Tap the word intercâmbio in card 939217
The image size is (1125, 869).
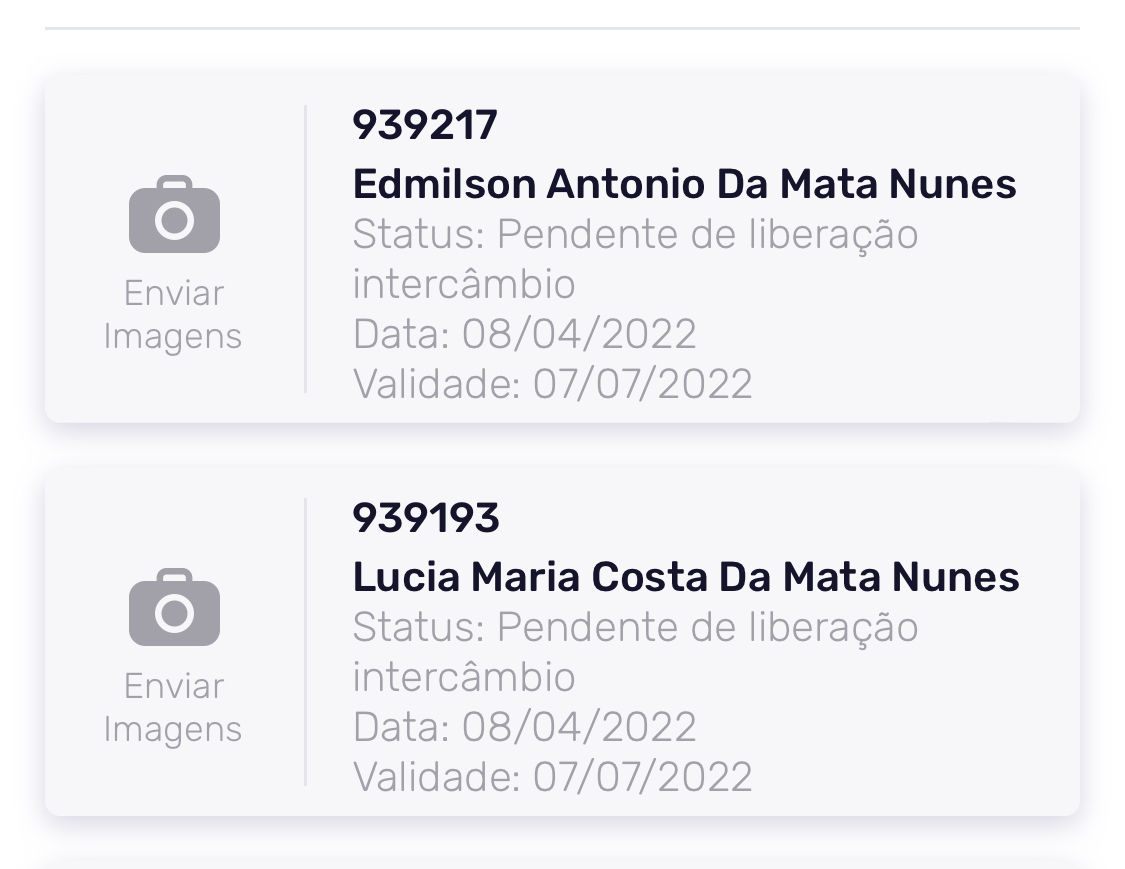464,285
